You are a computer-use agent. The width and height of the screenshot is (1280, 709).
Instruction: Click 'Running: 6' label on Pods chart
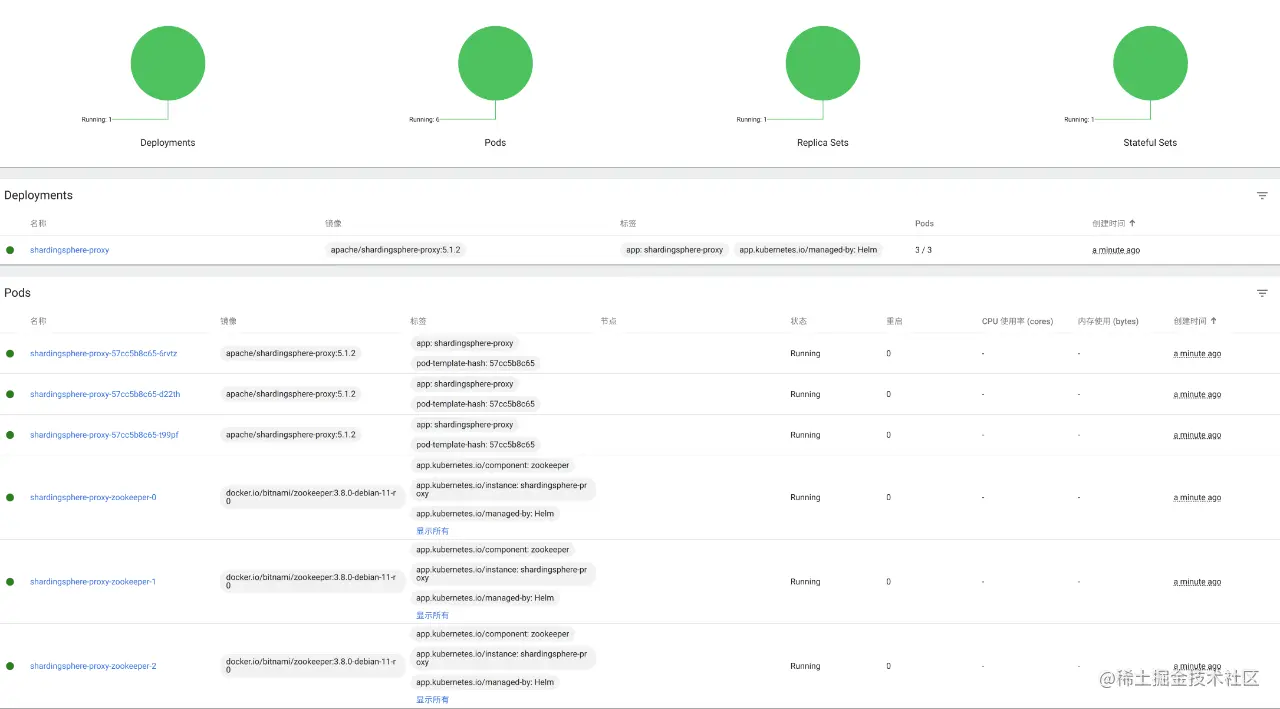pyautogui.click(x=424, y=120)
